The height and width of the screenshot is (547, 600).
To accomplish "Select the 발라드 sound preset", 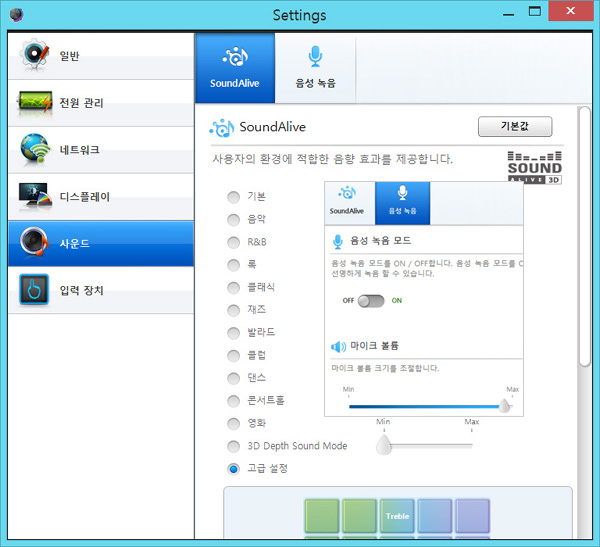I will (233, 333).
